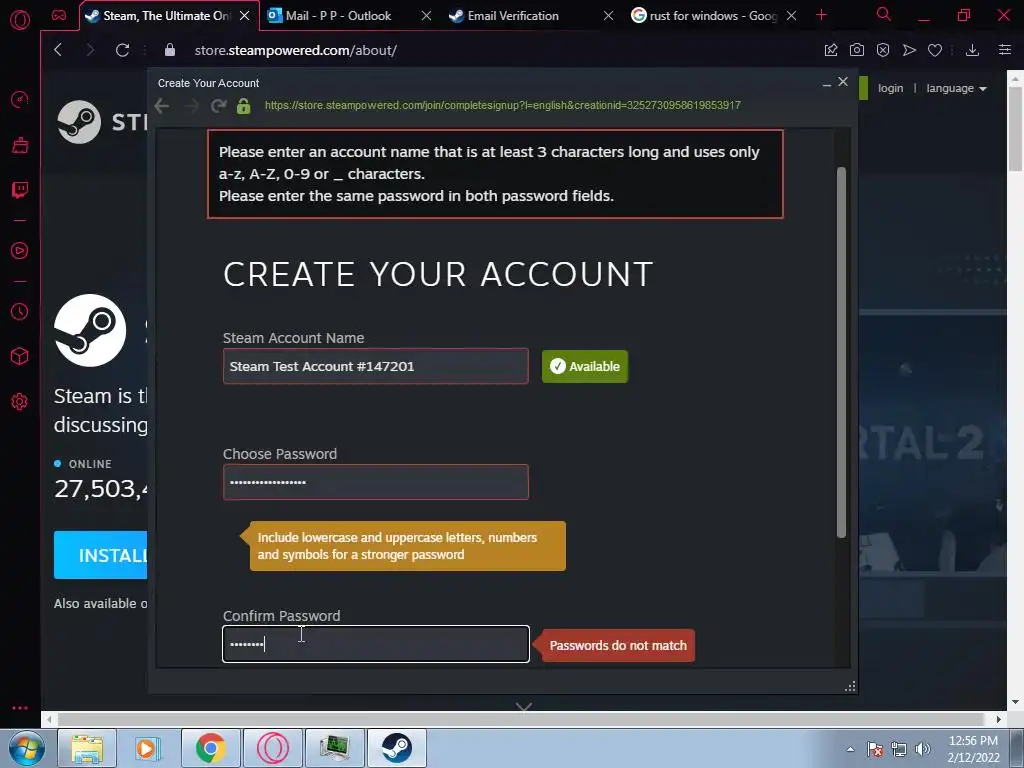This screenshot has width=1024, height=768.
Task: Reload the Create Your Account popup
Action: 218,106
